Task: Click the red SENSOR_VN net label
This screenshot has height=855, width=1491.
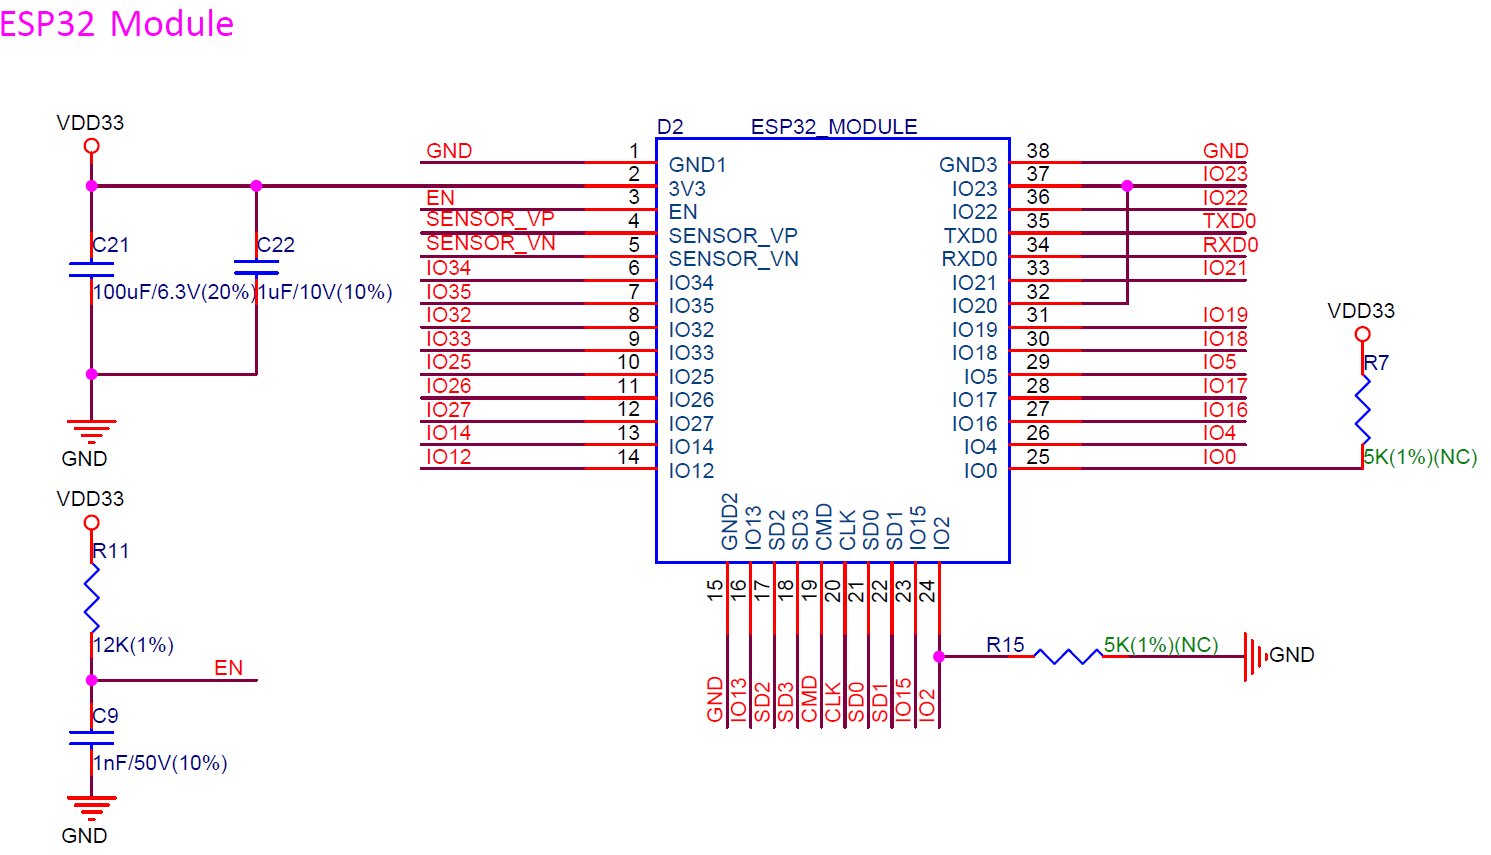Action: pyautogui.click(x=490, y=243)
